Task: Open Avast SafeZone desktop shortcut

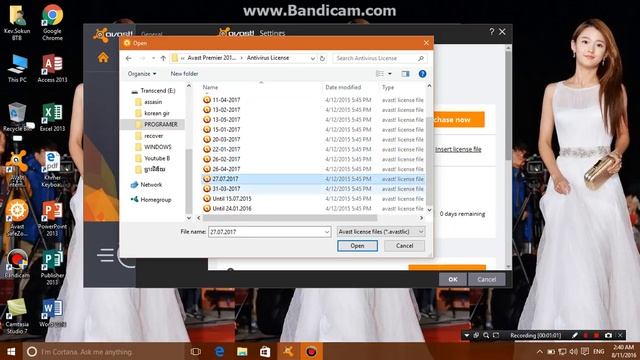Action: tap(17, 218)
